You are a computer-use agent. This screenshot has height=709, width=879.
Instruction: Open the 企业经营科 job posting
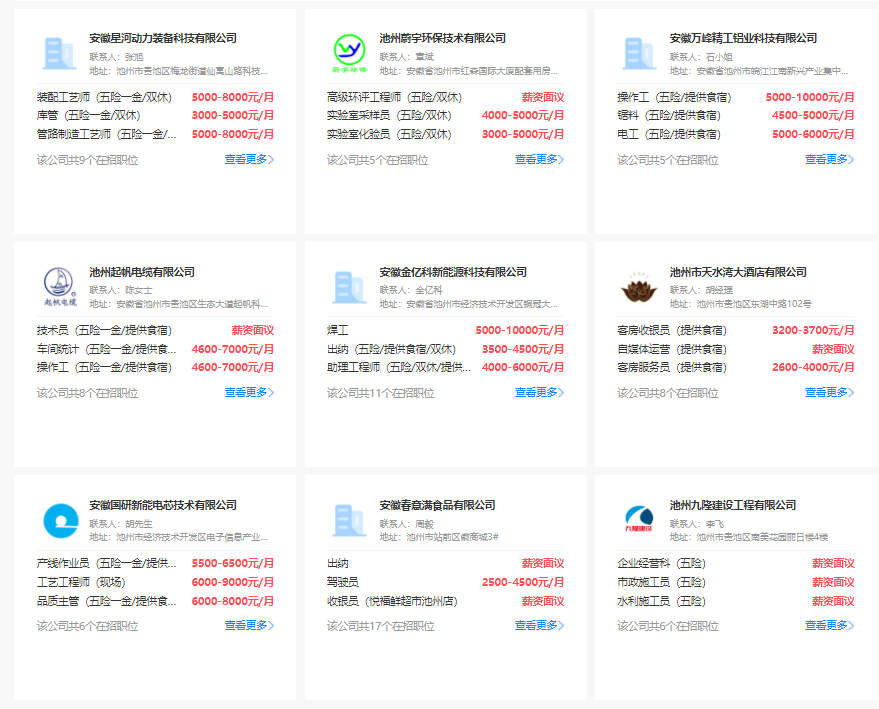point(661,563)
